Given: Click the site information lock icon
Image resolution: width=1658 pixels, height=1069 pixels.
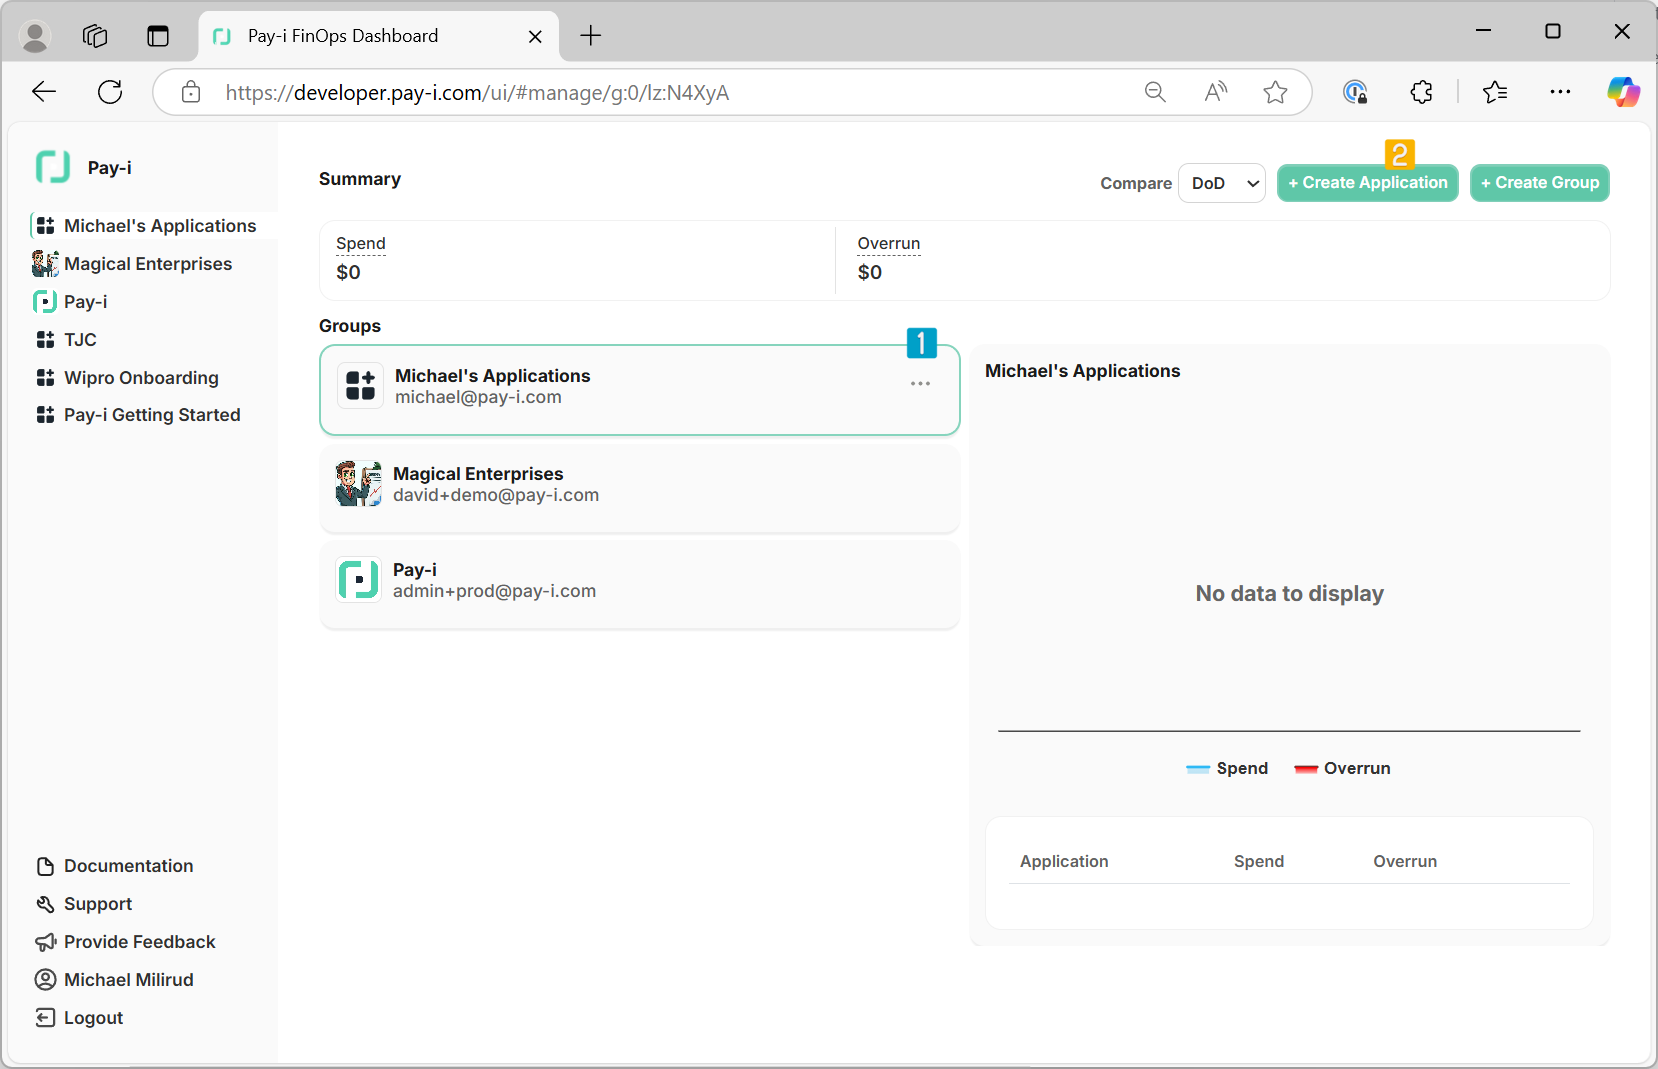Looking at the screenshot, I should coord(191,93).
